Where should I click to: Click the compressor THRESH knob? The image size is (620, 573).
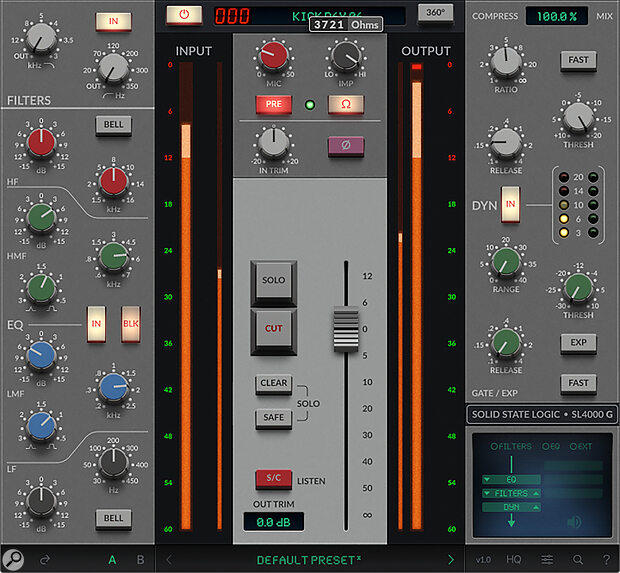(x=578, y=118)
